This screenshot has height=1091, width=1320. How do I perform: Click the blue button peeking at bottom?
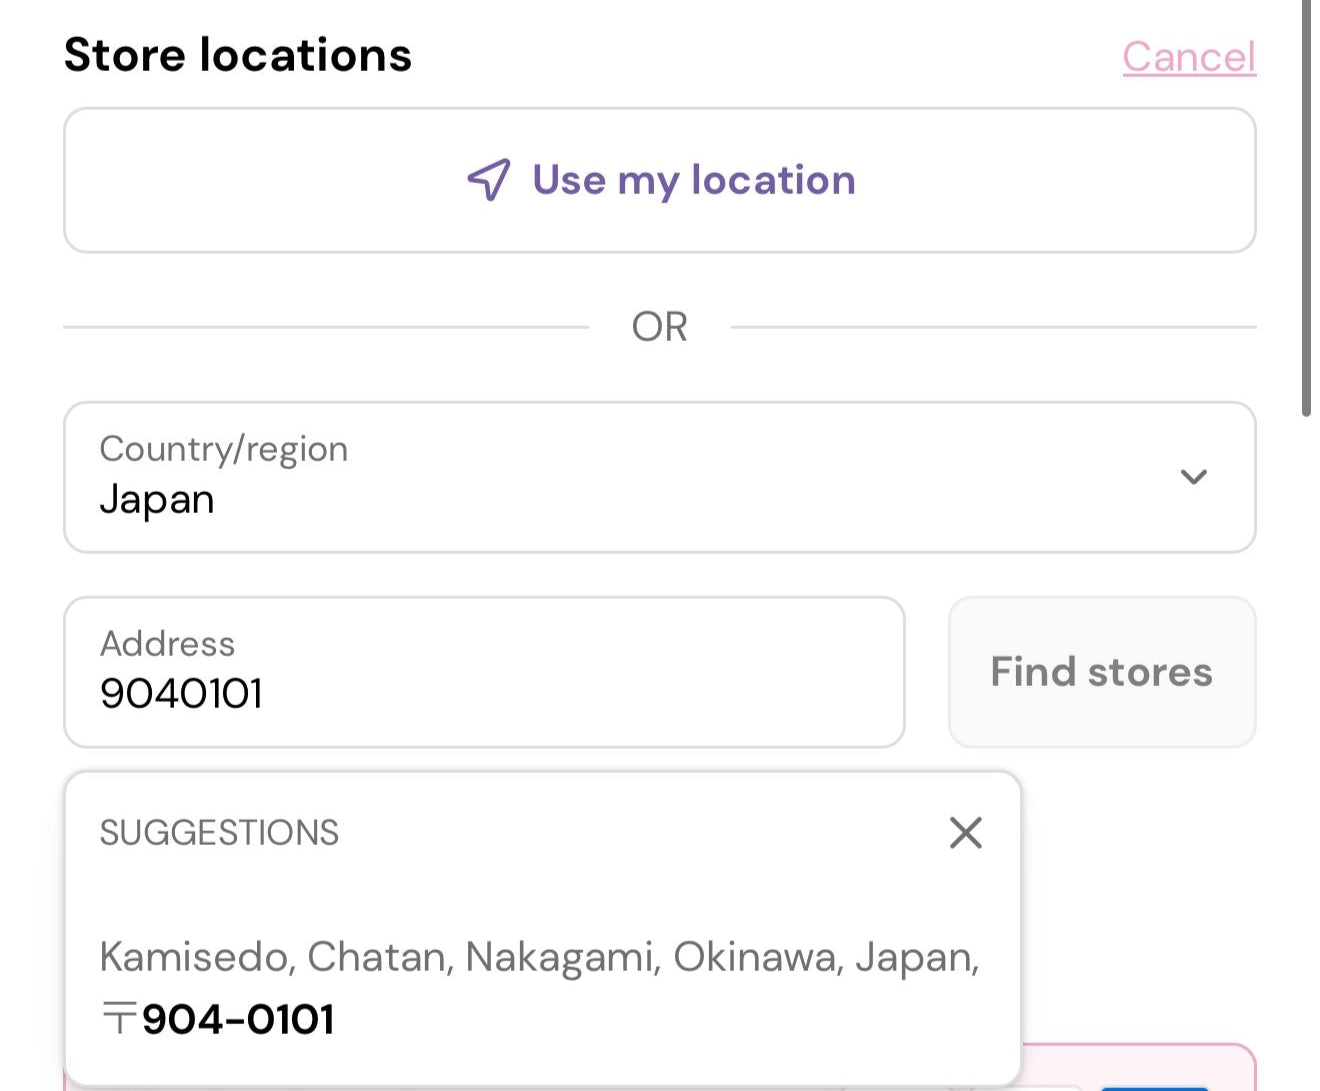click(x=1154, y=1086)
